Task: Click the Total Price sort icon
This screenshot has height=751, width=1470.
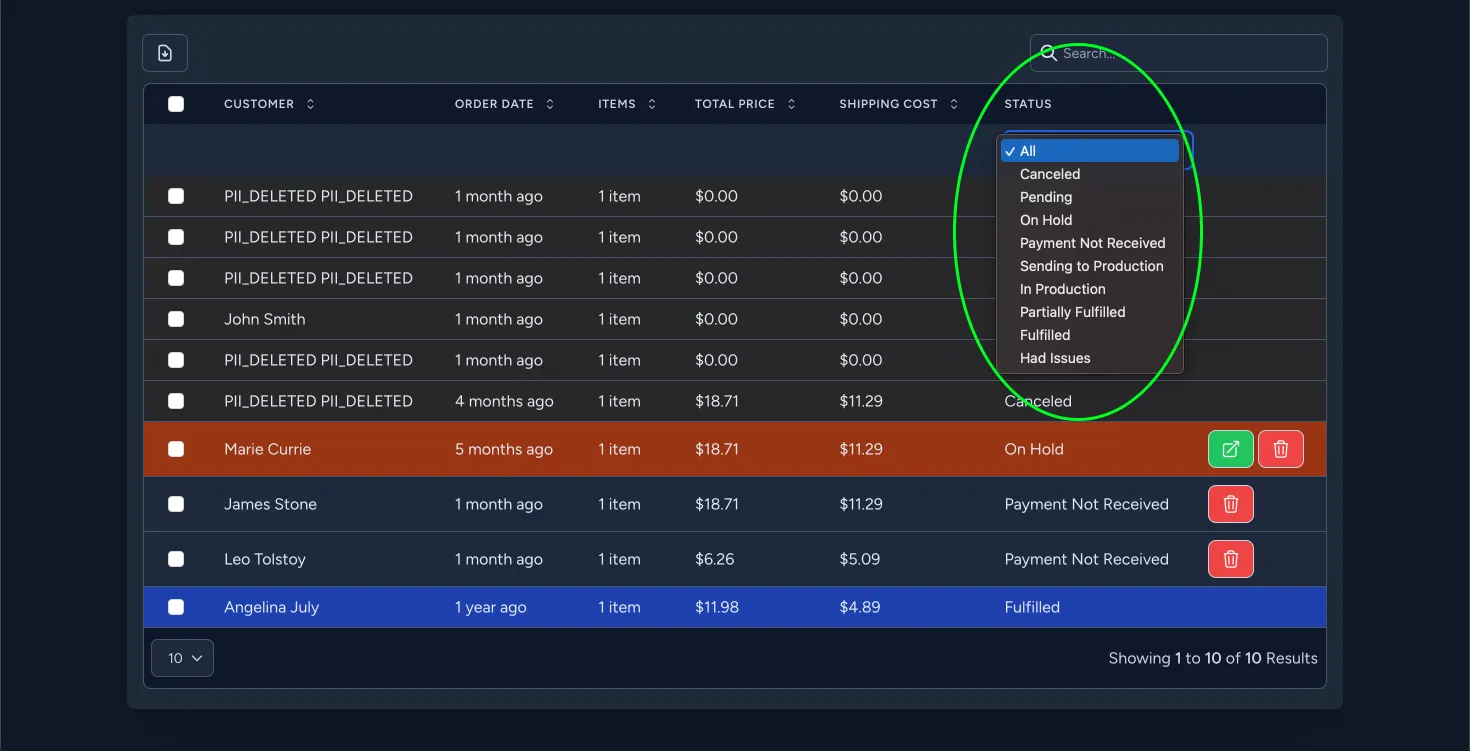Action: tap(790, 104)
